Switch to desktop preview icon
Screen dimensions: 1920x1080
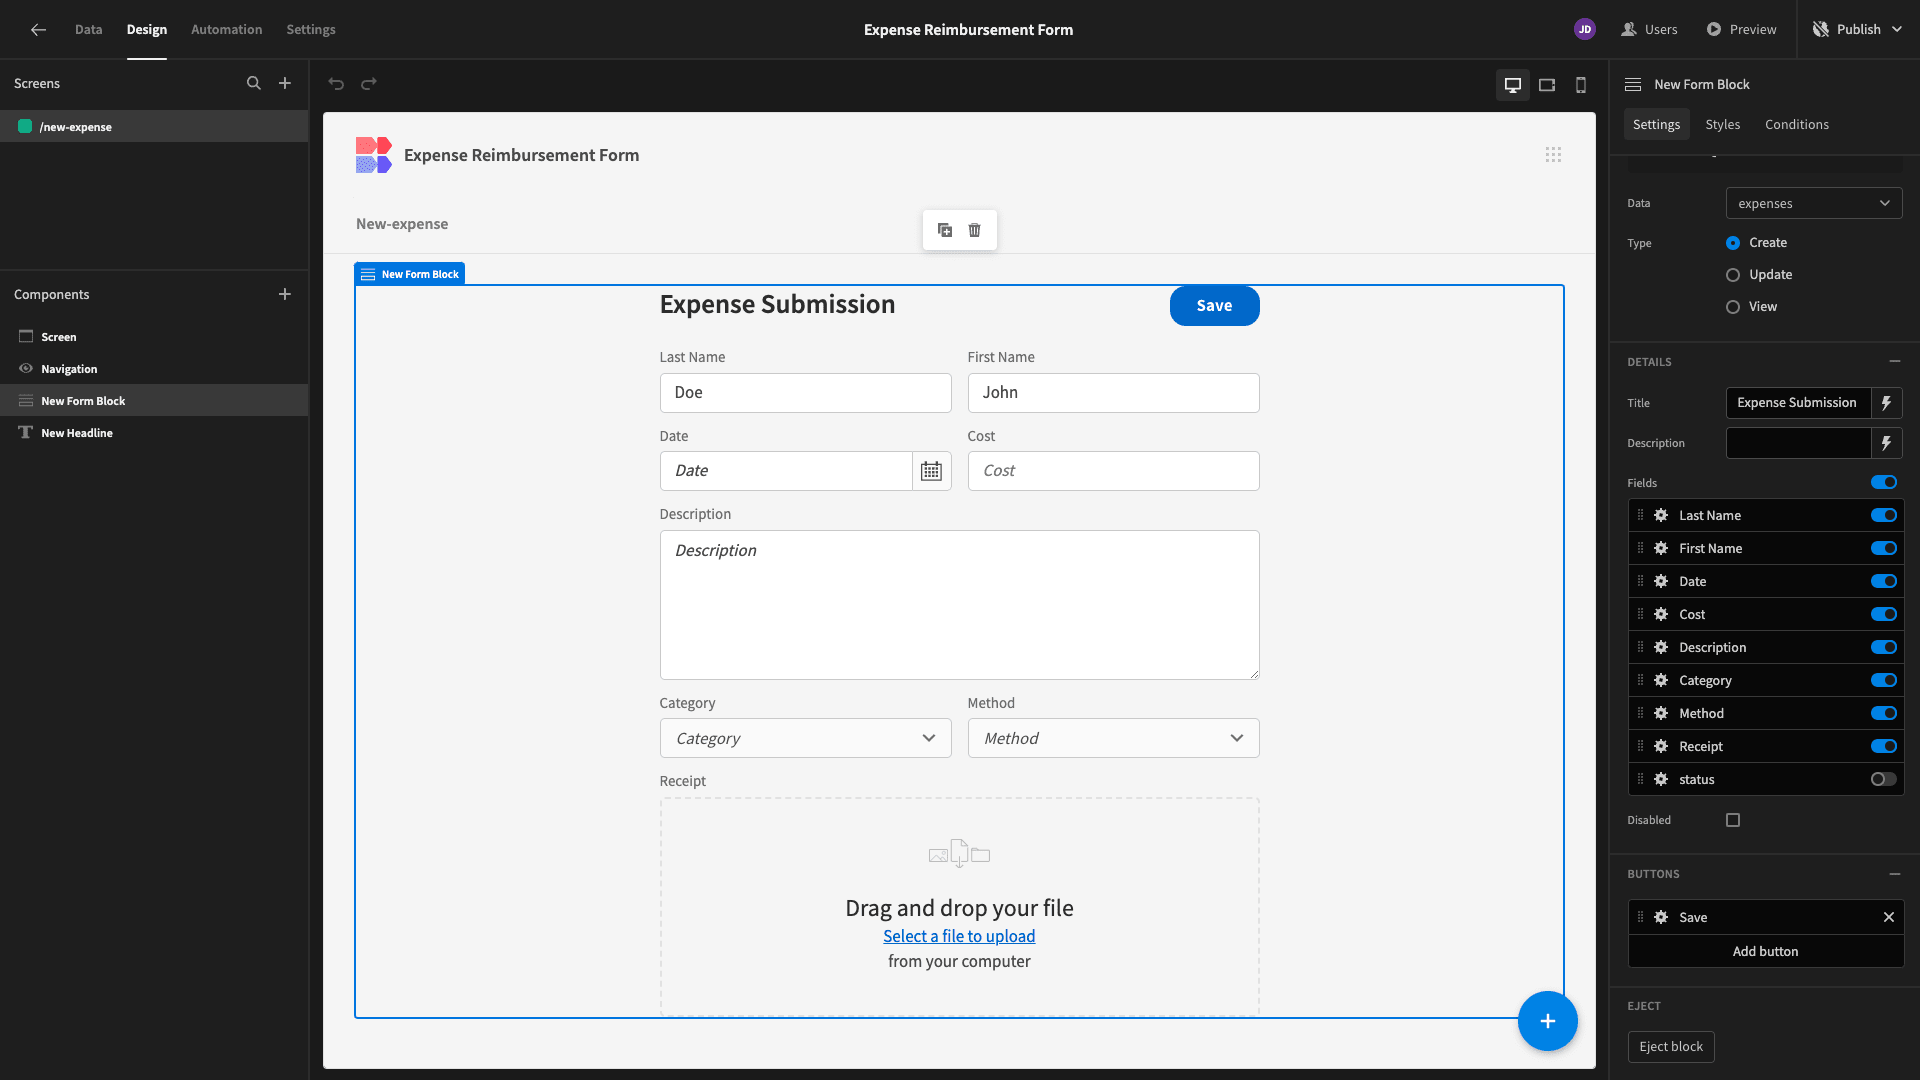(x=1513, y=85)
